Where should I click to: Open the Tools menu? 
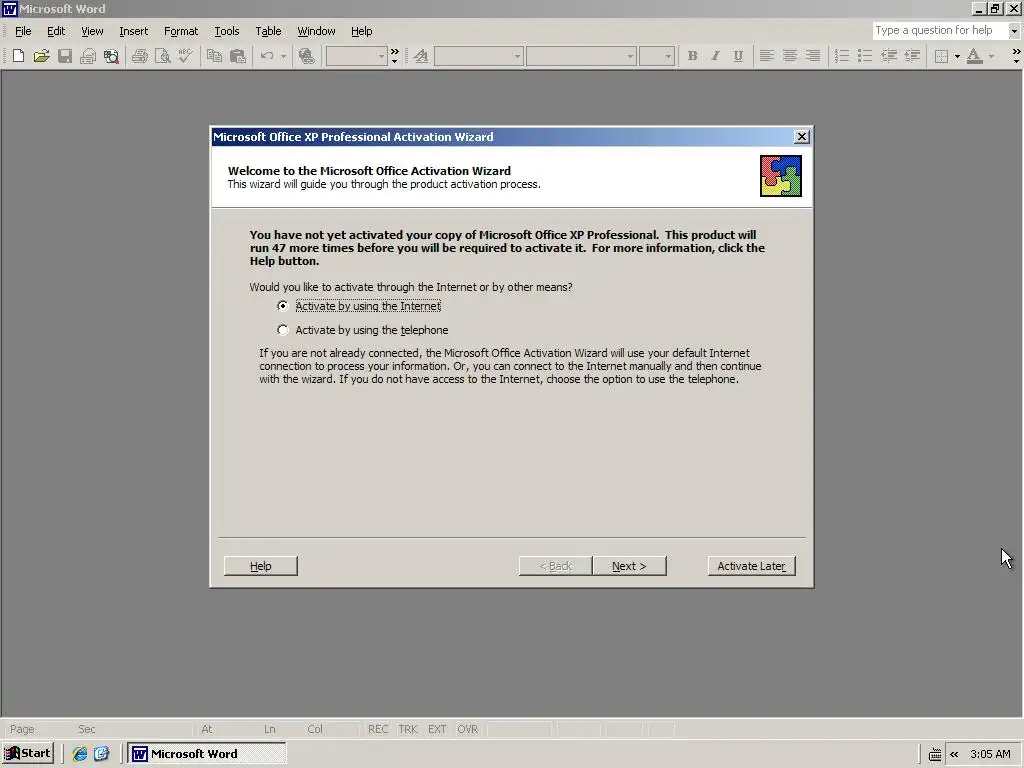pyautogui.click(x=227, y=31)
